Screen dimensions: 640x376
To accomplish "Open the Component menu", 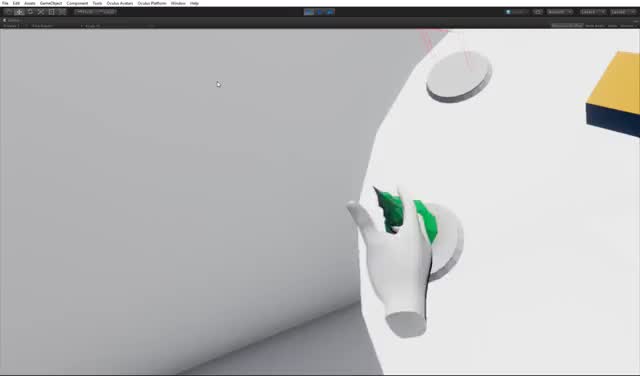I will tap(77, 3).
